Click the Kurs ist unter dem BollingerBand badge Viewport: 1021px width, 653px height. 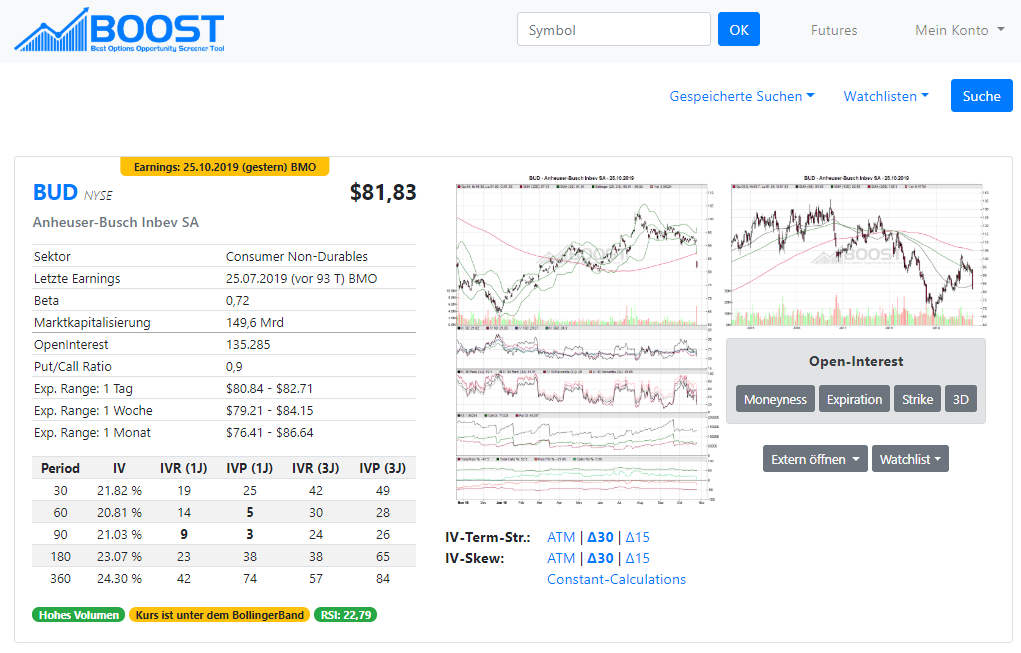[219, 615]
